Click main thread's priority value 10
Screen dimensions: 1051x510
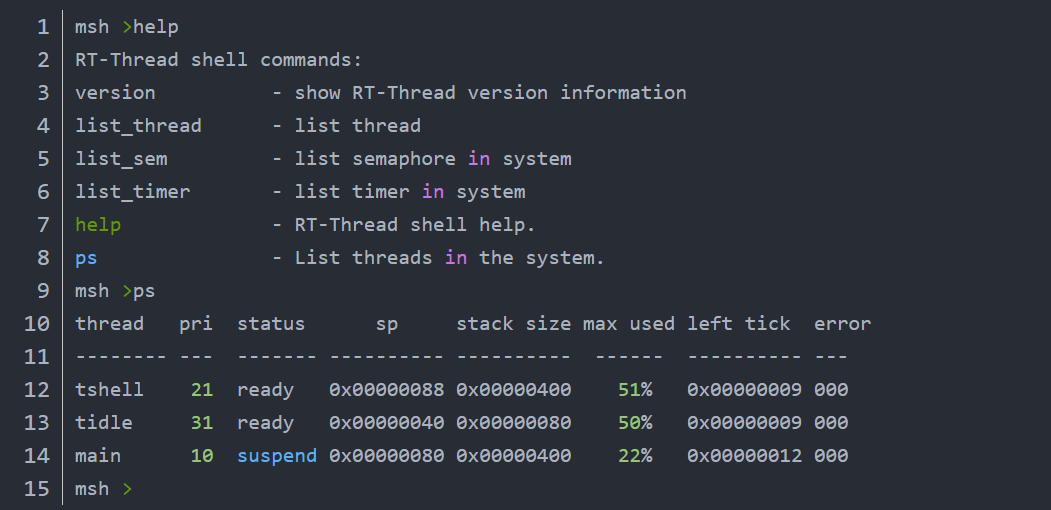click(x=202, y=456)
